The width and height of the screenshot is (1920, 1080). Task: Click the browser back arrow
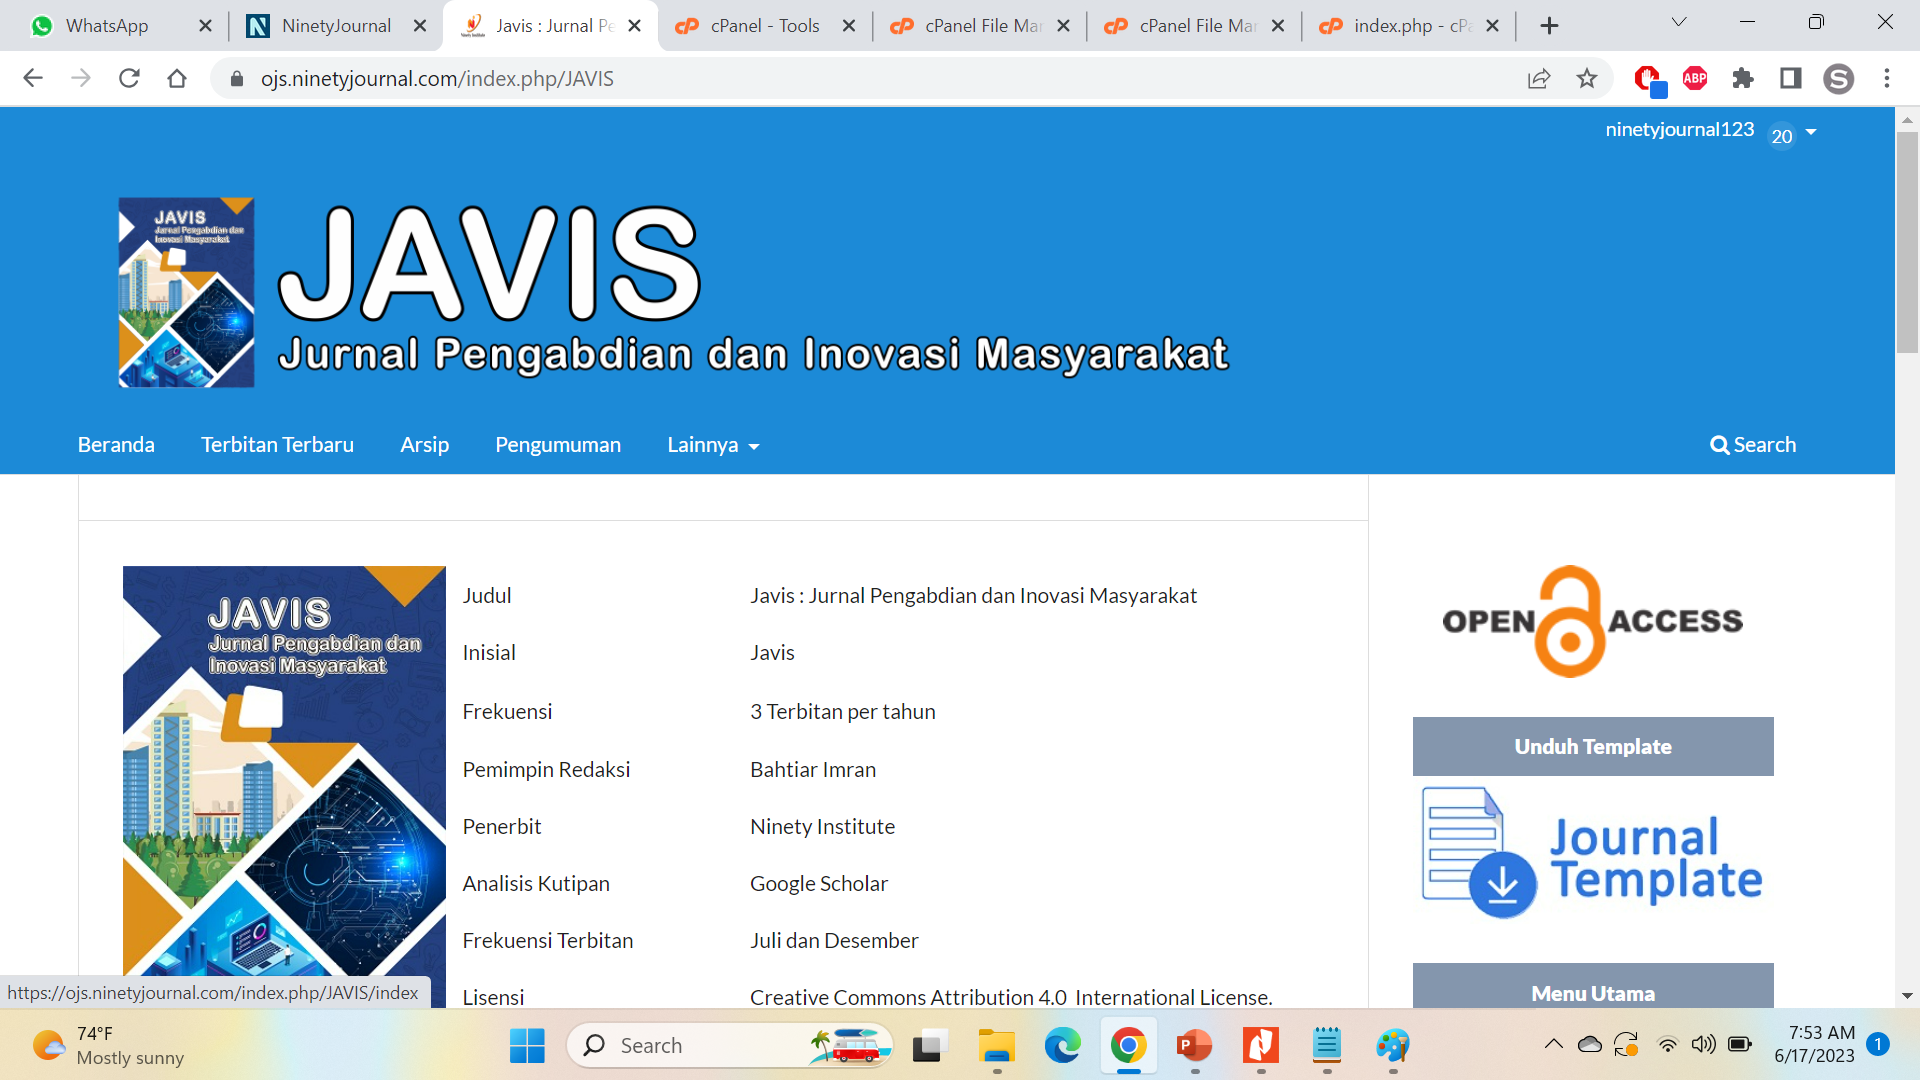33,78
